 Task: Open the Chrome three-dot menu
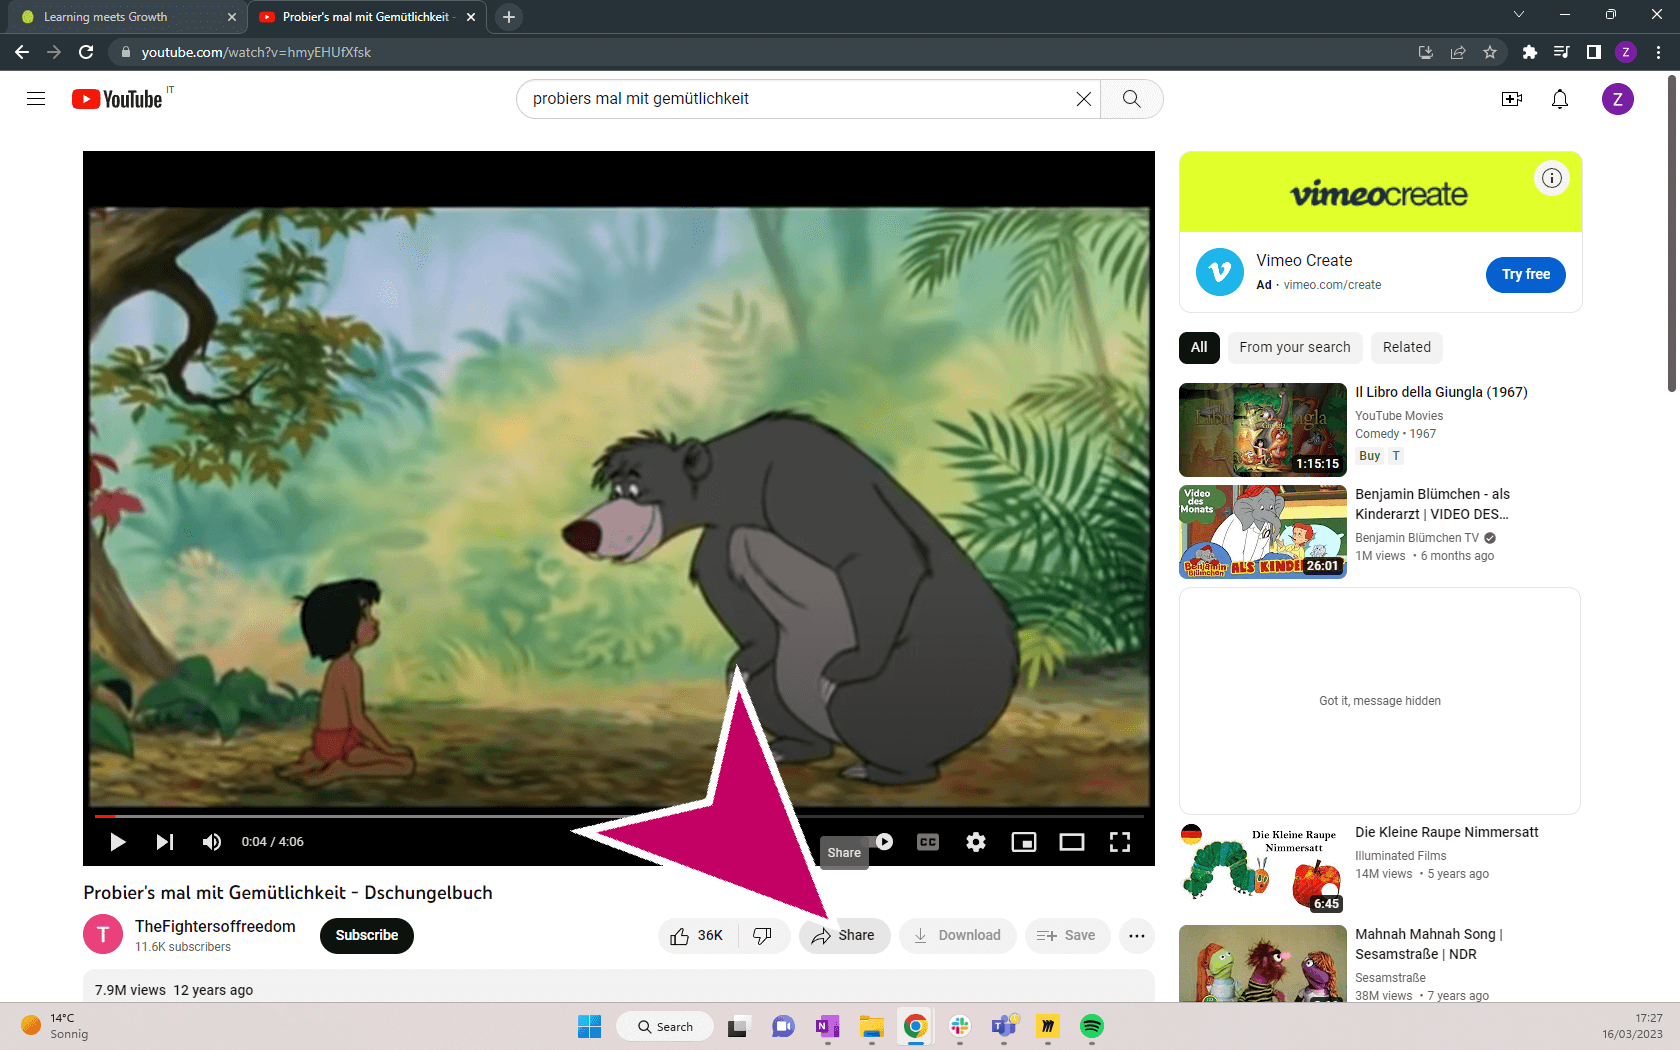point(1658,52)
